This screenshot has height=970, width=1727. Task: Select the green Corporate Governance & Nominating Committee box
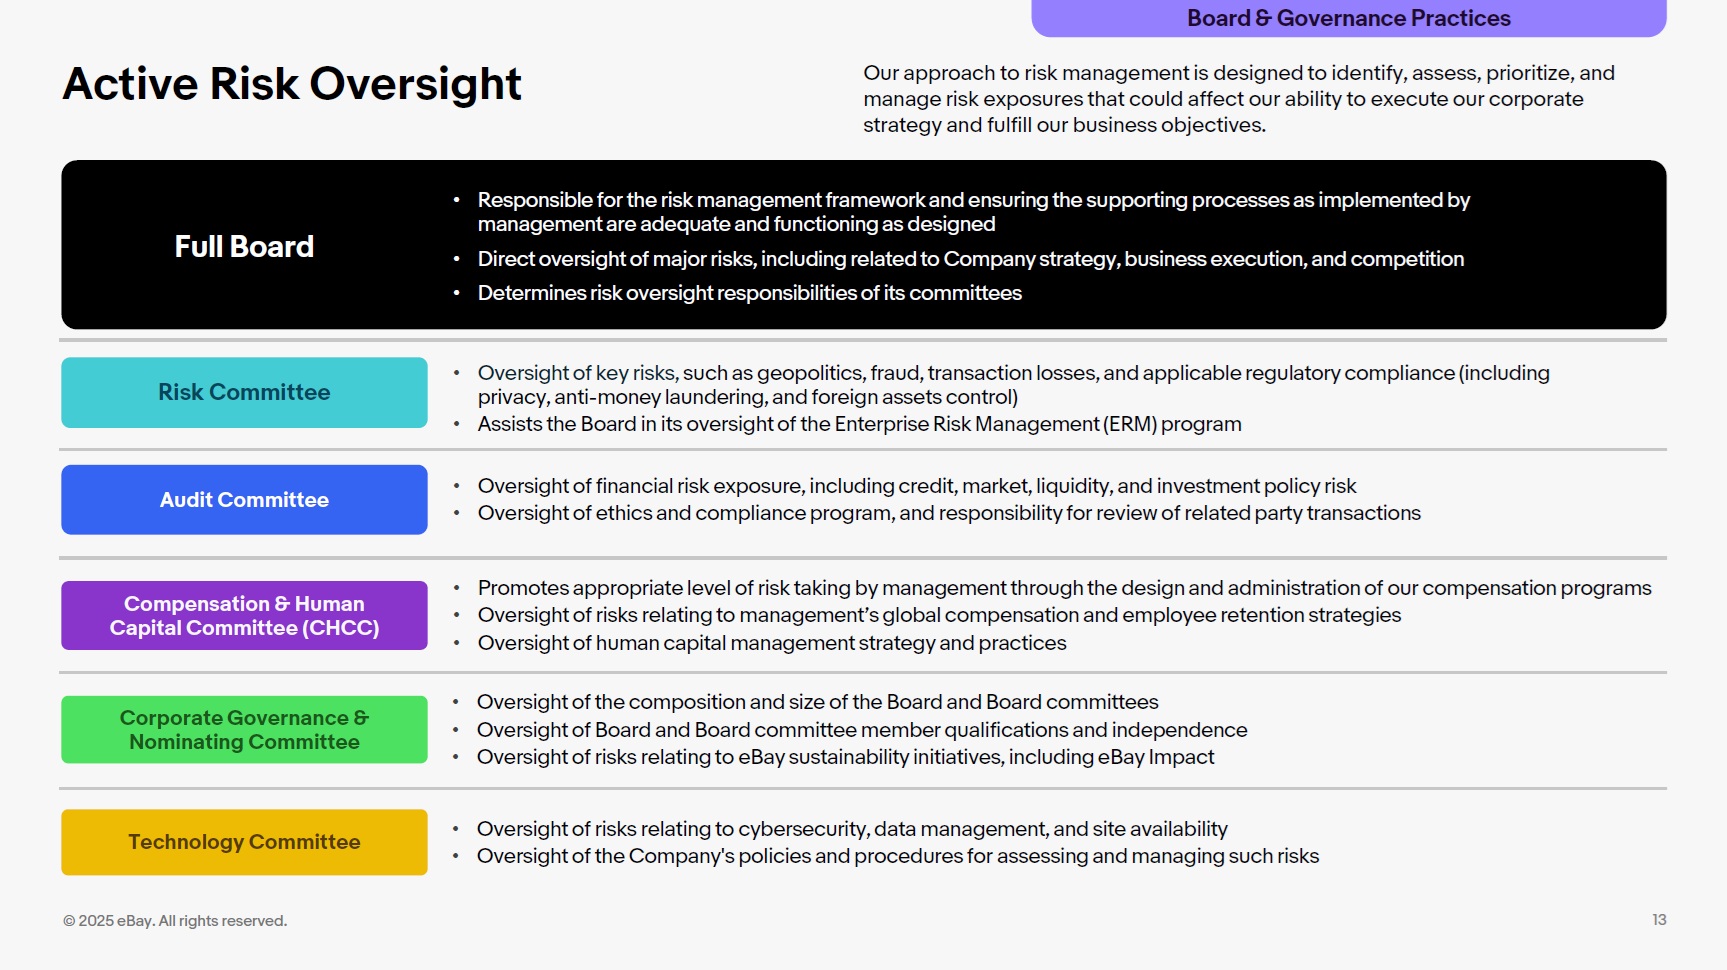click(244, 730)
